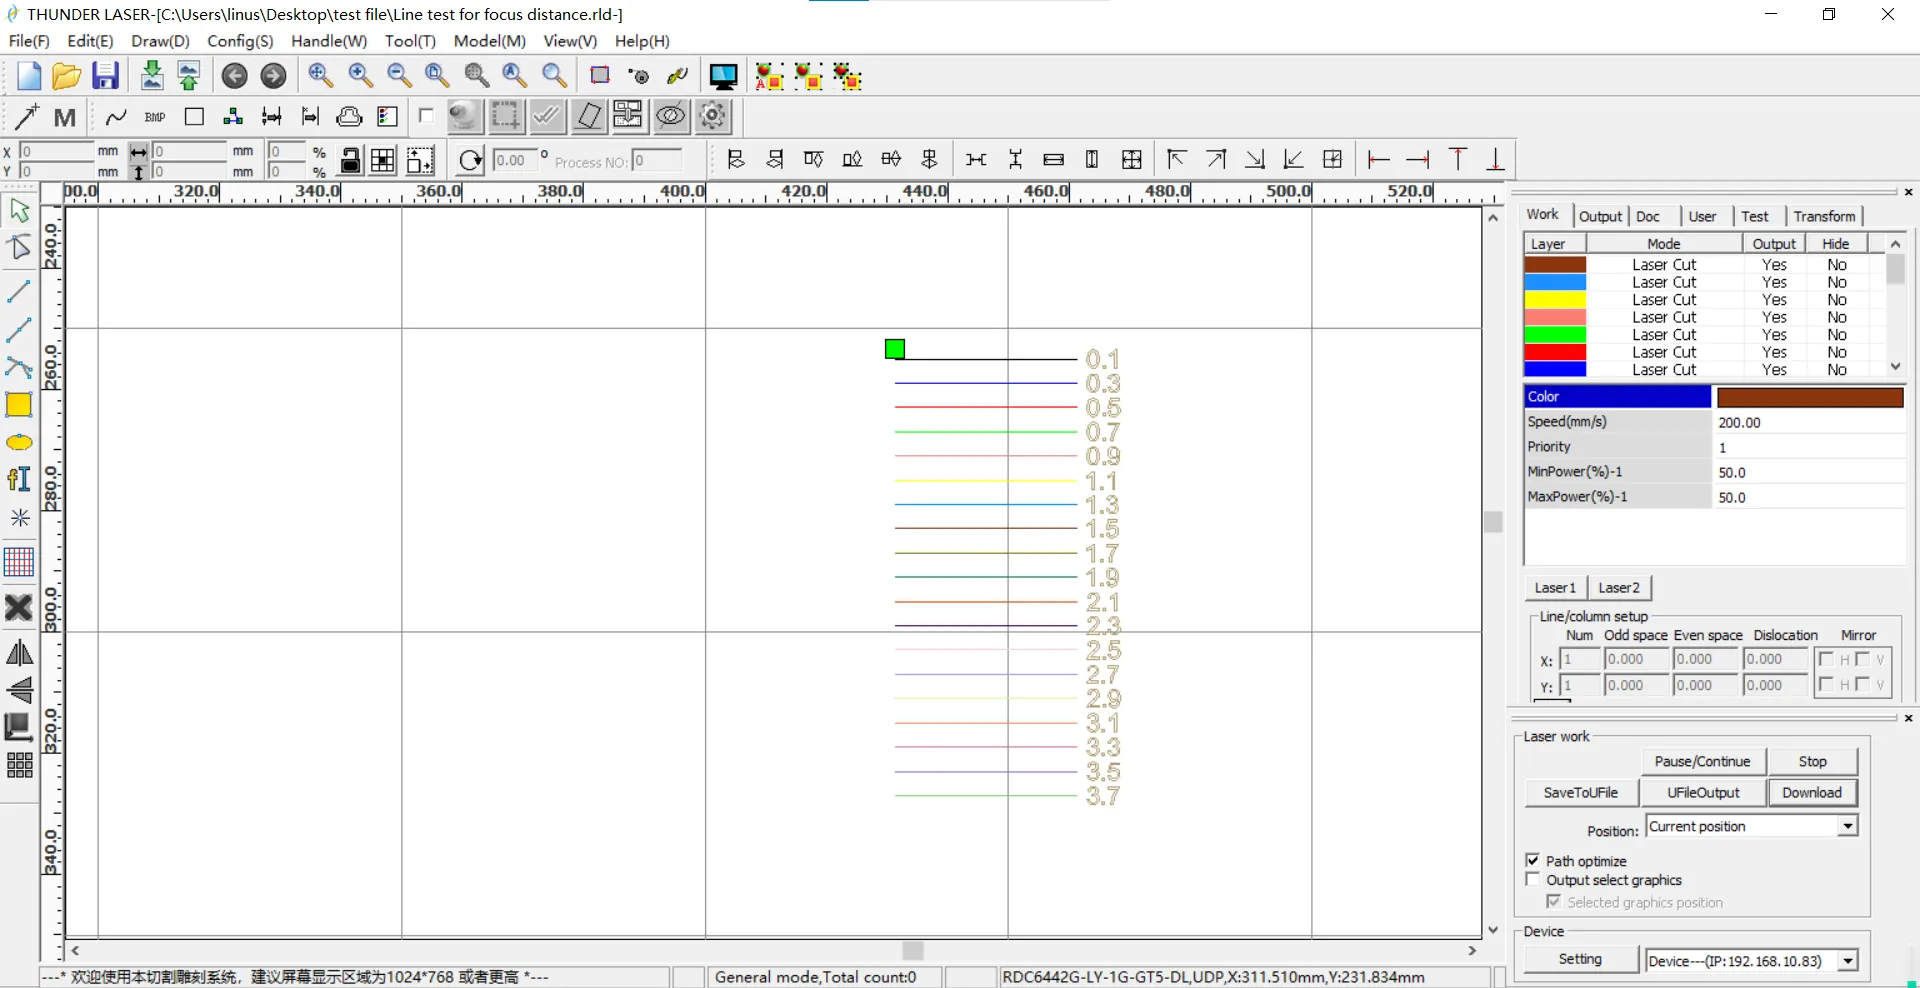1920x988 pixels.
Task: Select the array grid tool in sidebar
Action: [x=19, y=766]
